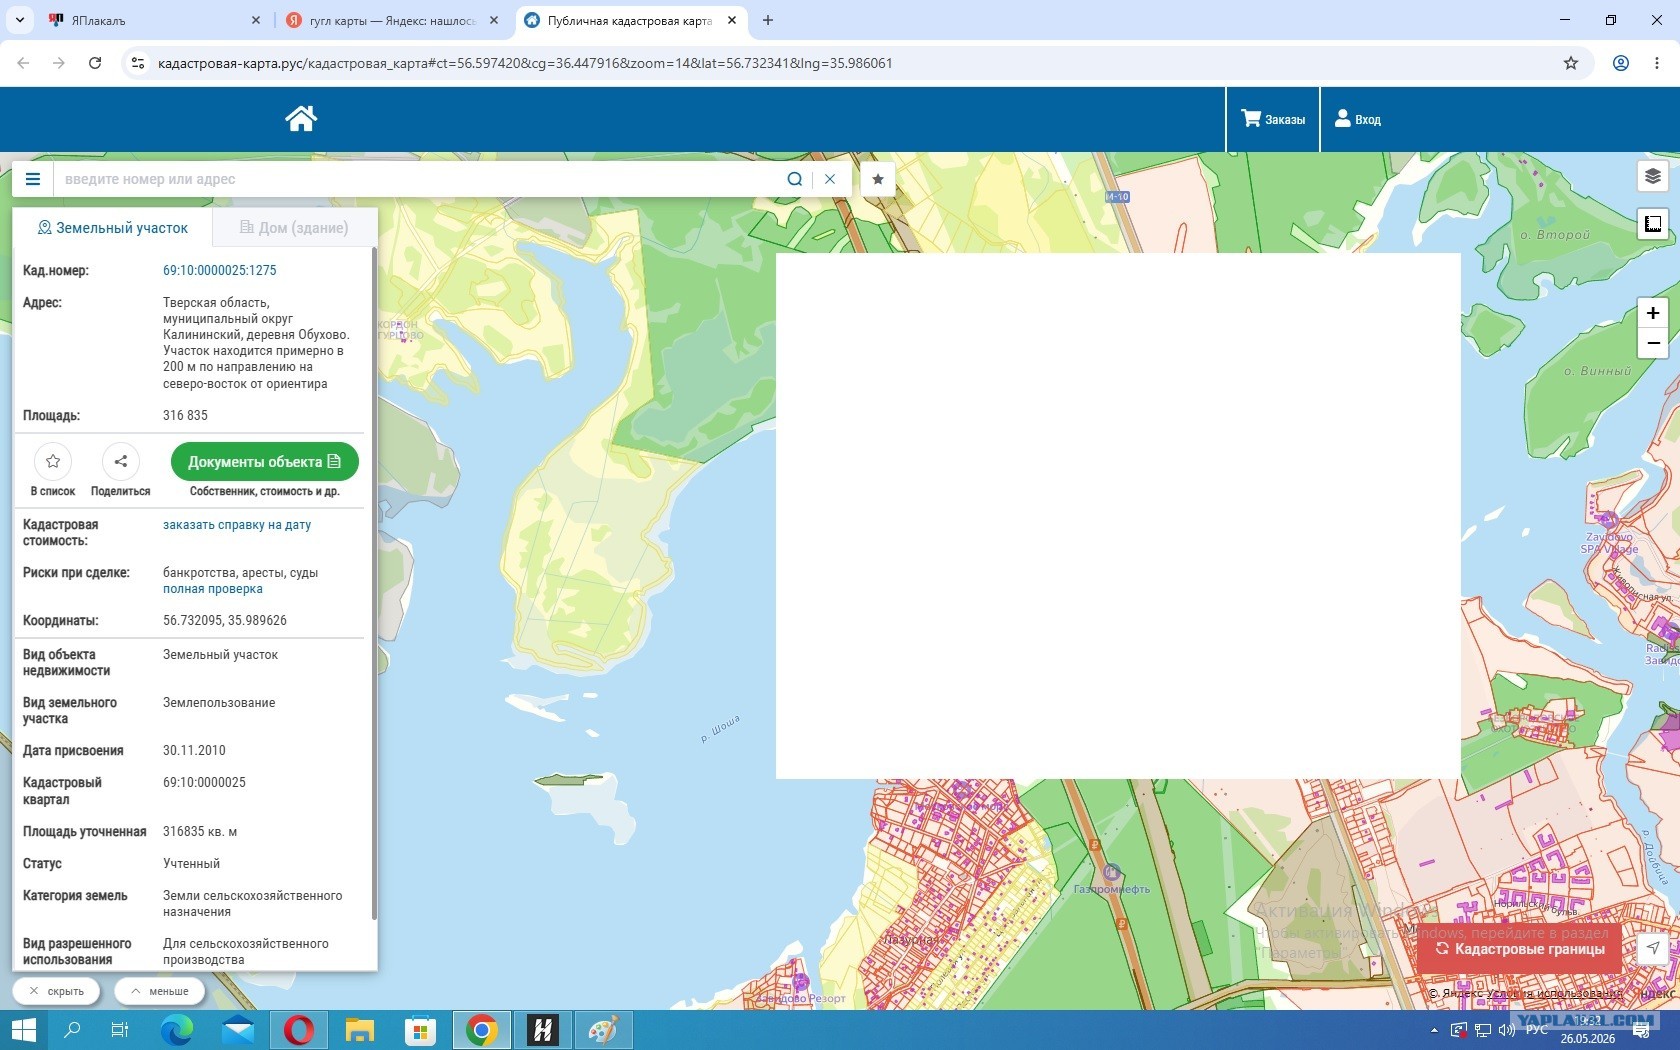This screenshot has height=1050, width=1680.
Task: Select the date 30.11.2010 value
Action: 194,750
